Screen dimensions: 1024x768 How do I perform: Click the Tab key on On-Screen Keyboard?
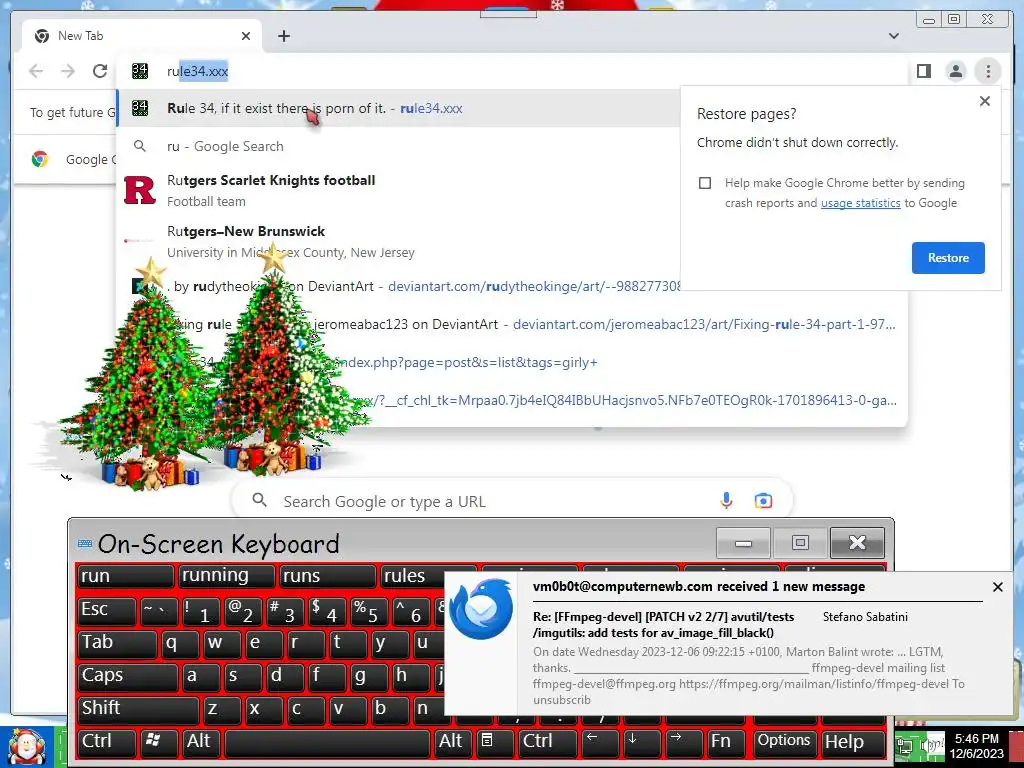[117, 643]
